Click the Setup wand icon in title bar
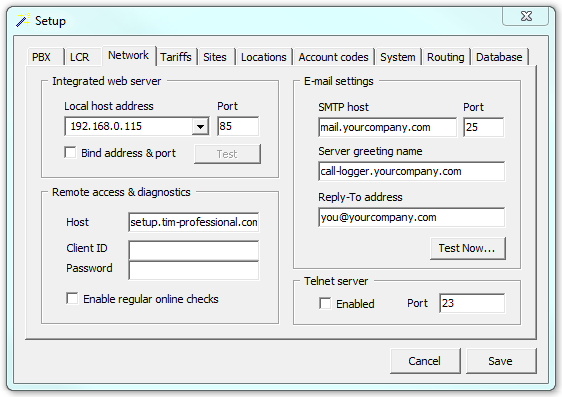The image size is (562, 397). [22, 20]
